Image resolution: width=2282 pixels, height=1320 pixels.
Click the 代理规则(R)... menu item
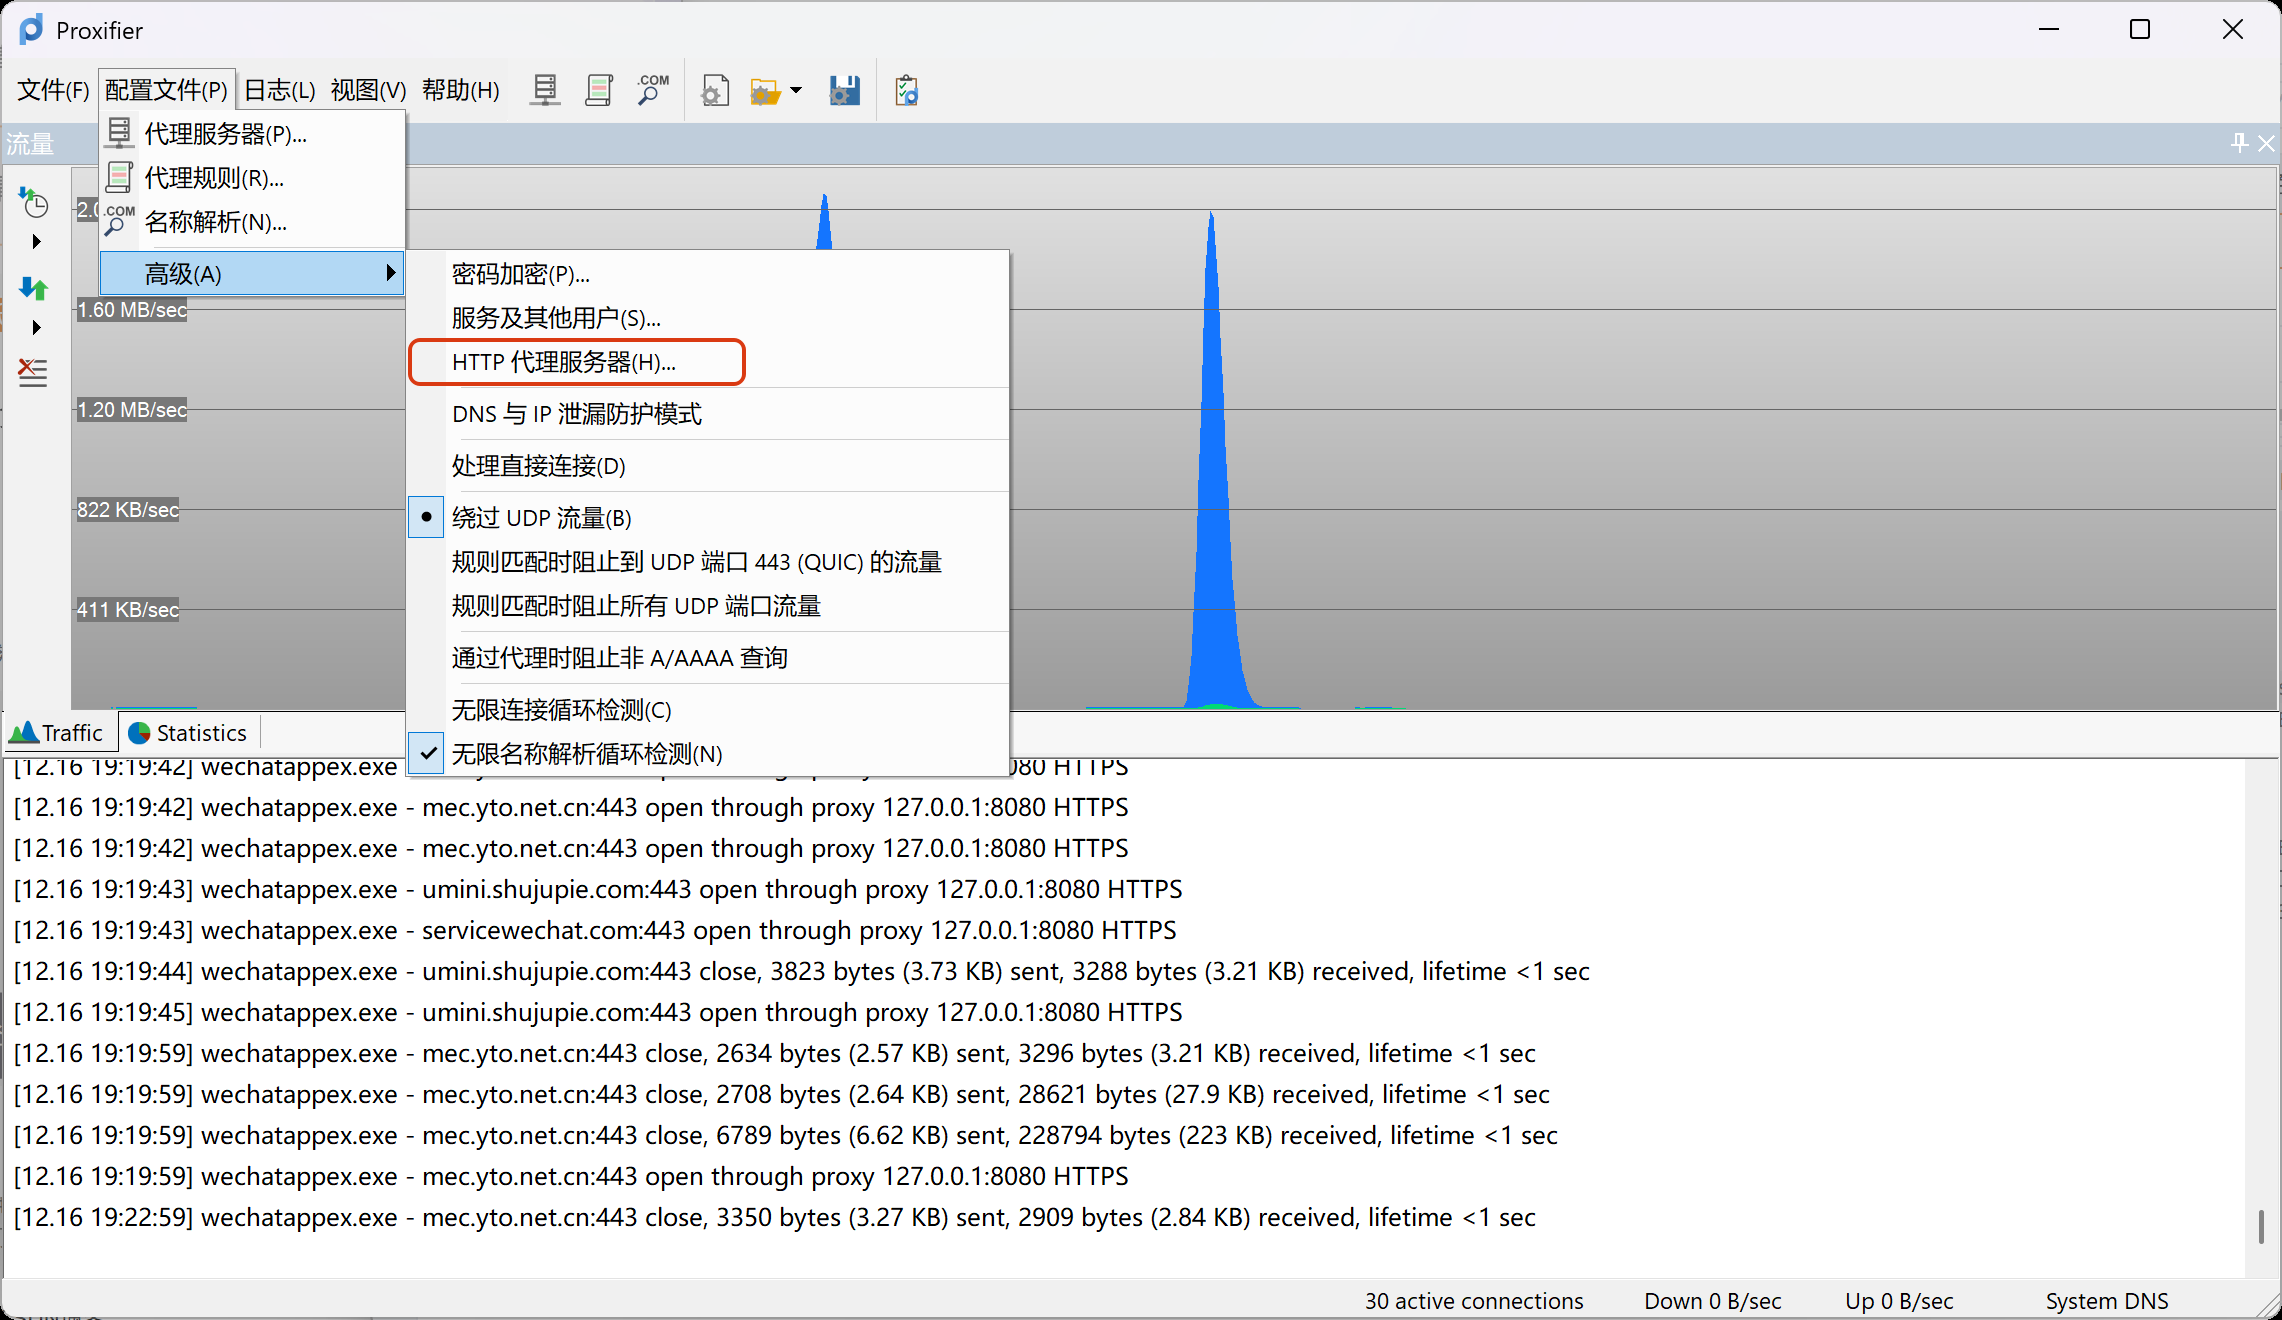(214, 178)
